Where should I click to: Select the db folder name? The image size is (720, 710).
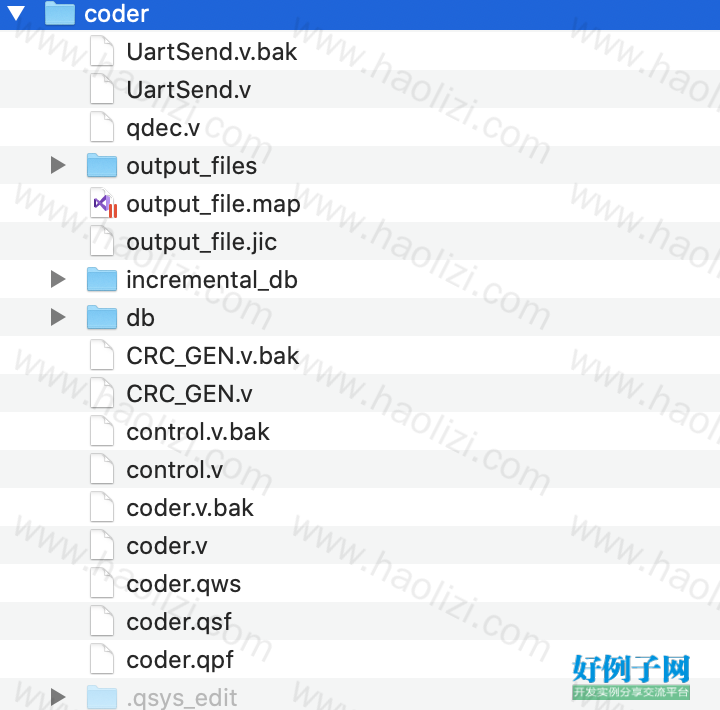(x=141, y=318)
